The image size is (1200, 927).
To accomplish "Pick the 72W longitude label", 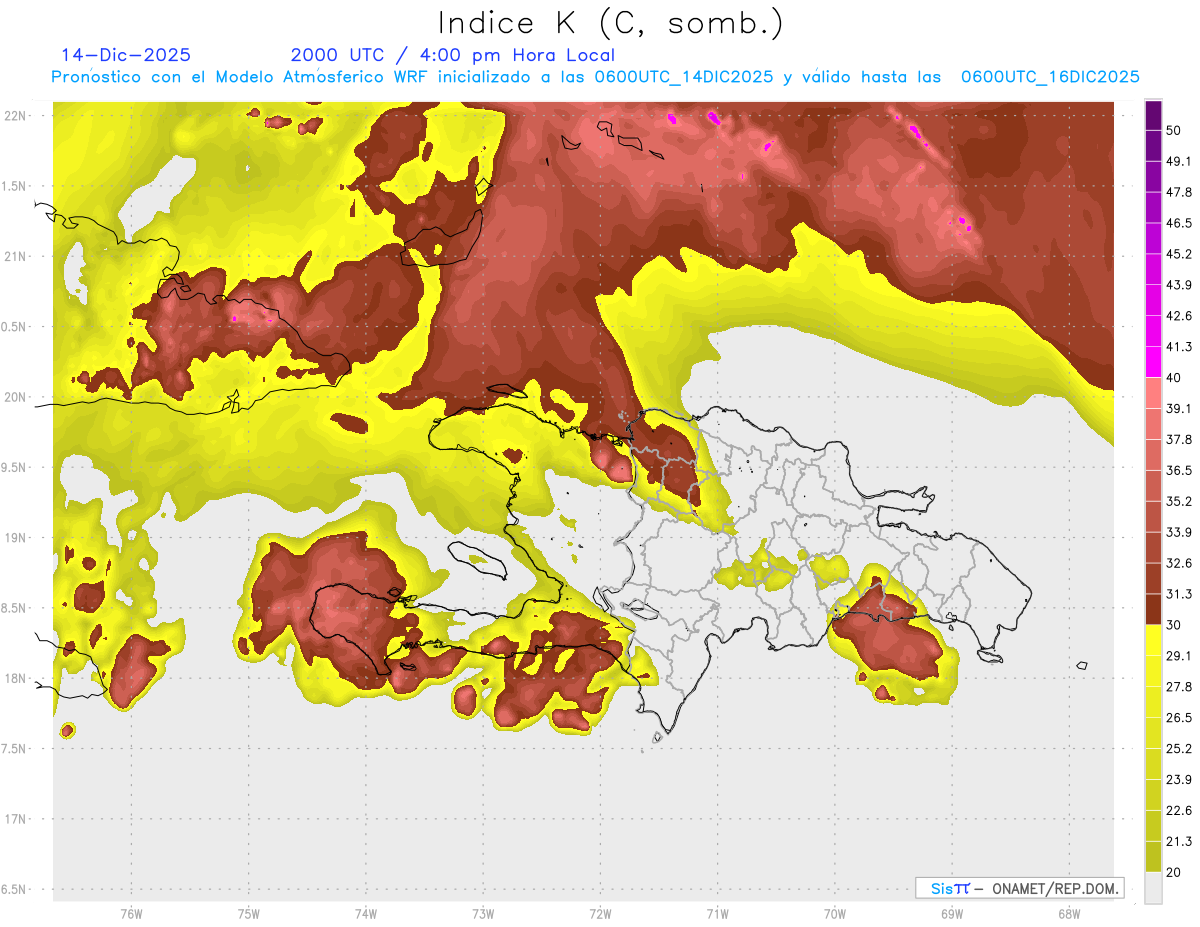I will coord(600,913).
